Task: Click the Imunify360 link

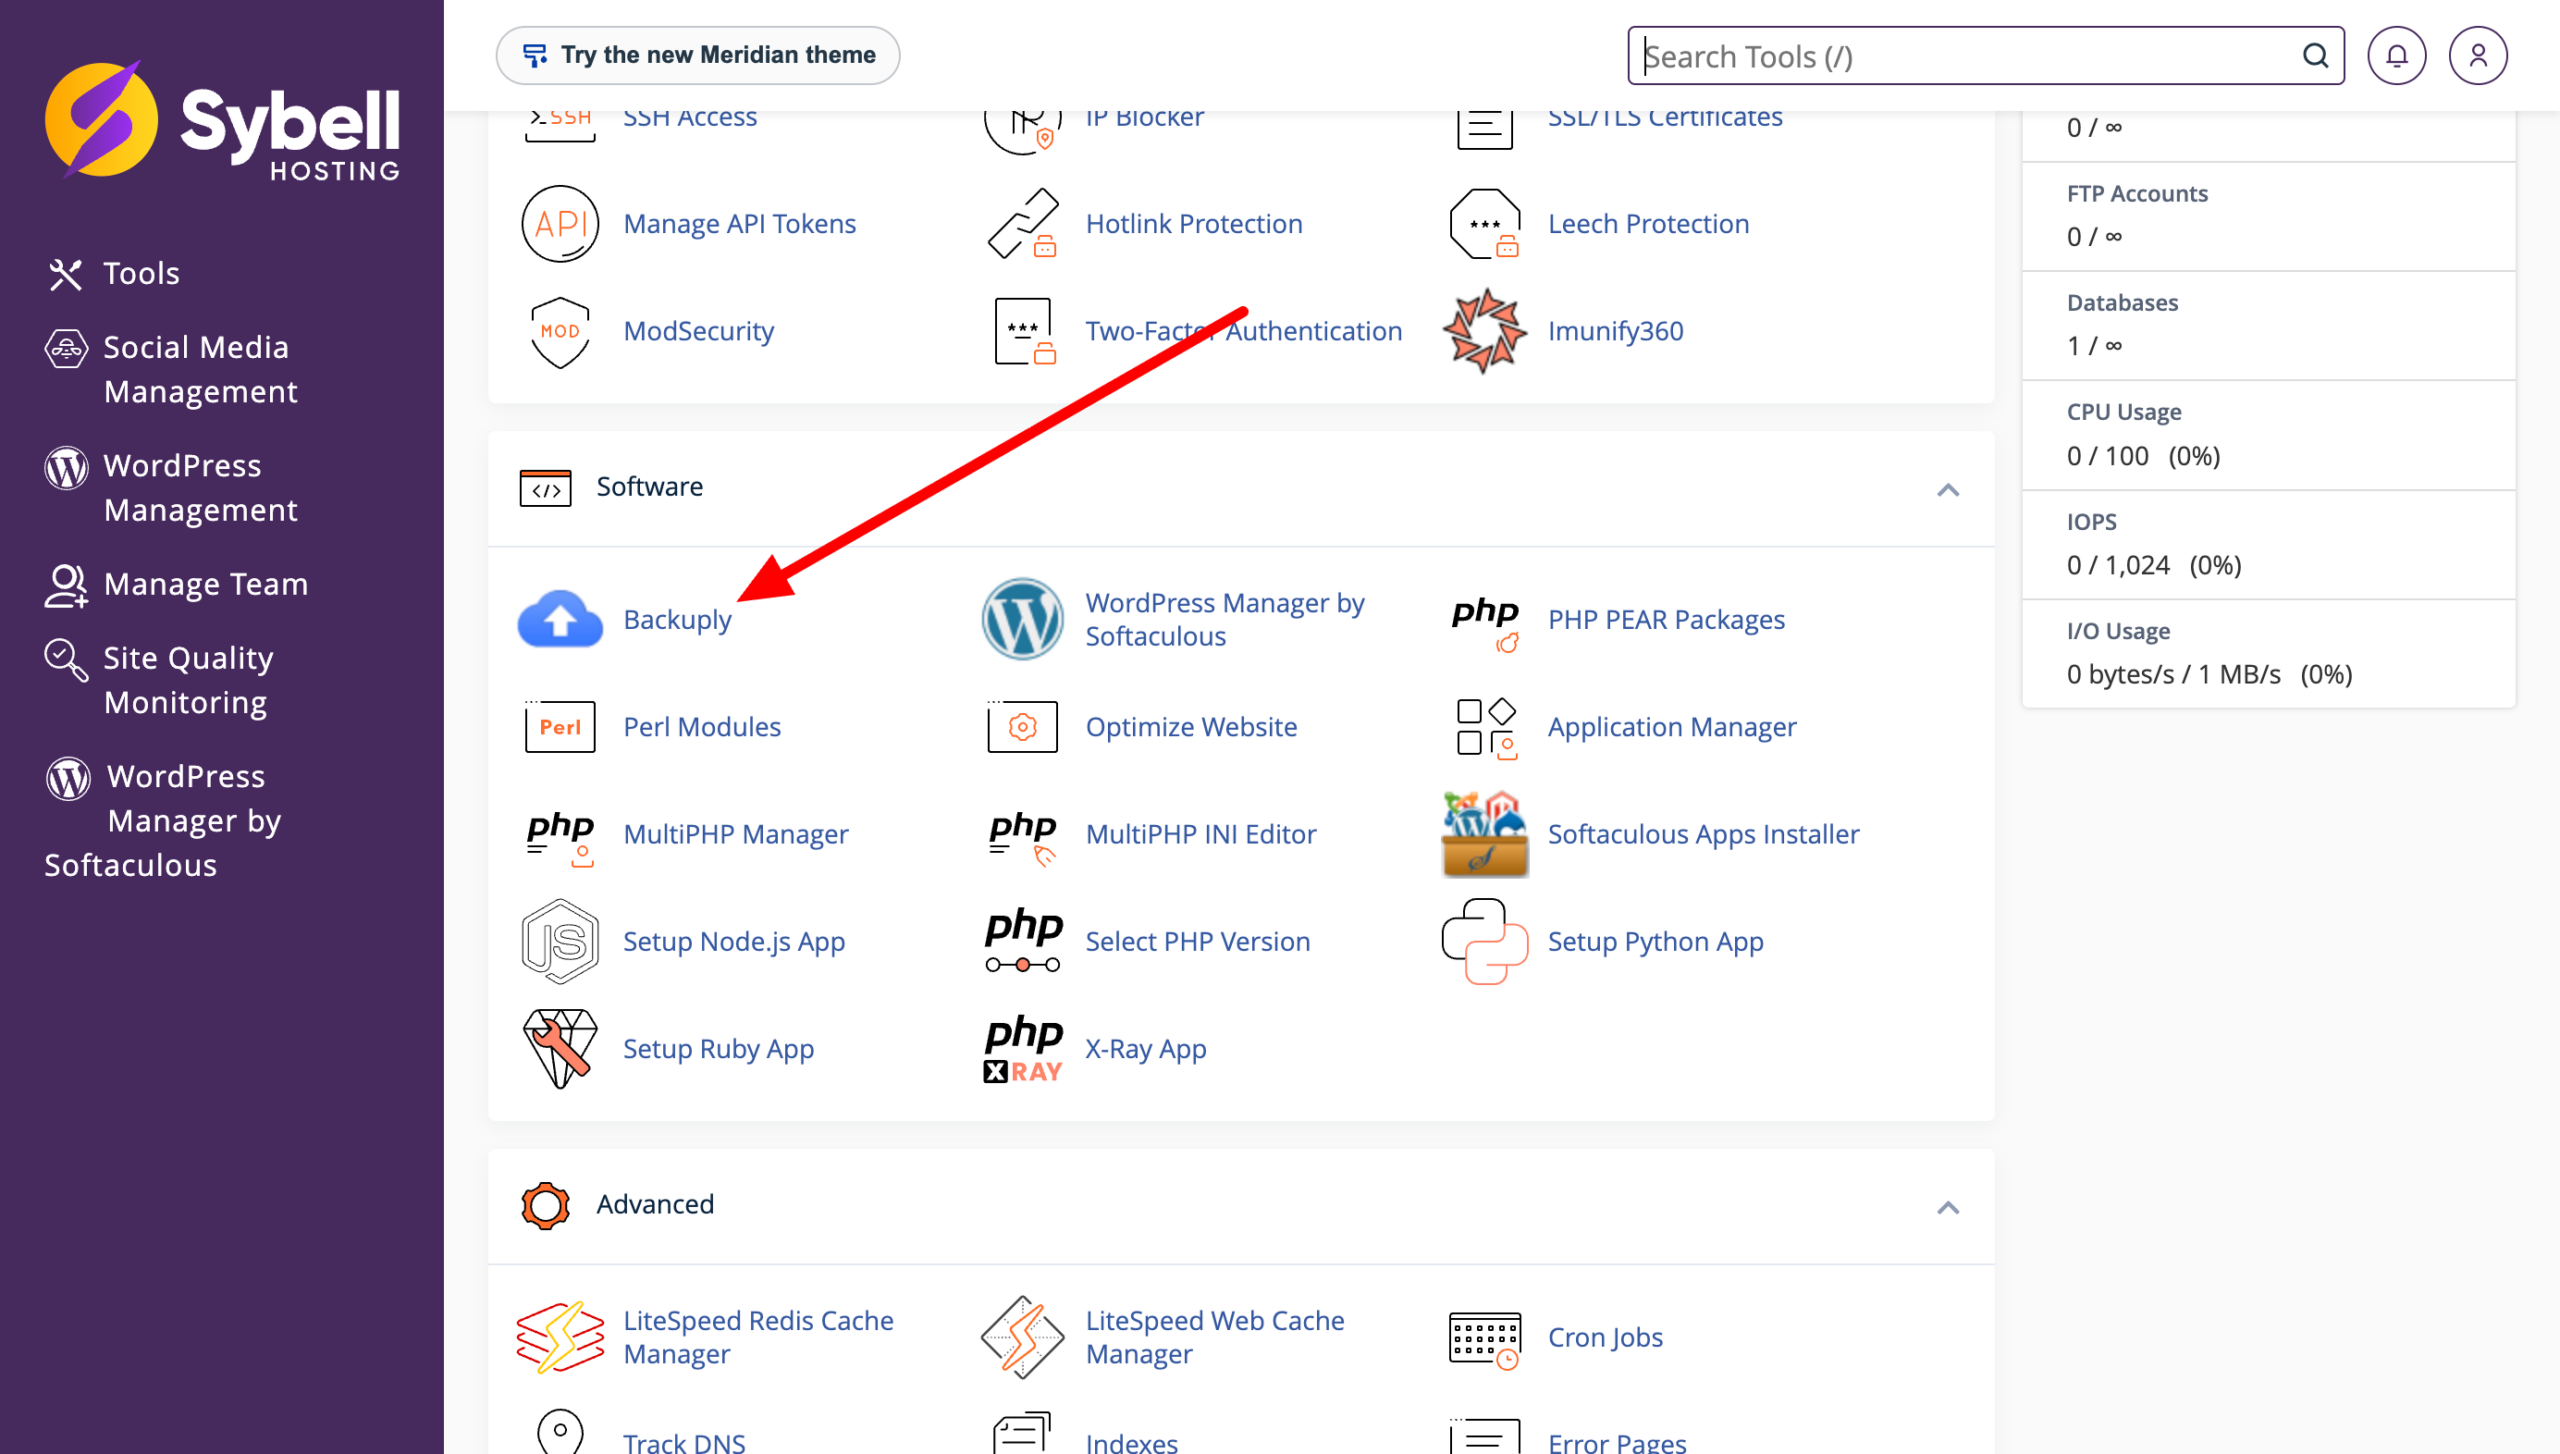Action: tap(1615, 331)
